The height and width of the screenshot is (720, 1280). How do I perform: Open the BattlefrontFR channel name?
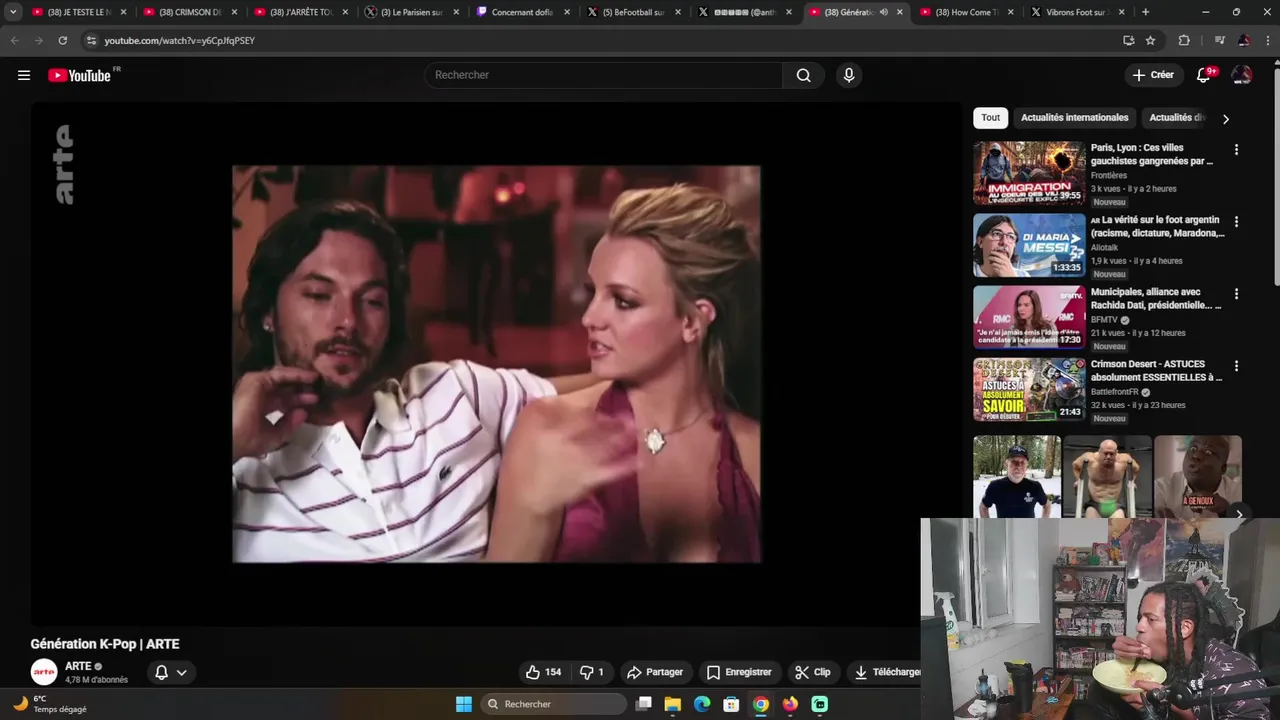point(1116,392)
